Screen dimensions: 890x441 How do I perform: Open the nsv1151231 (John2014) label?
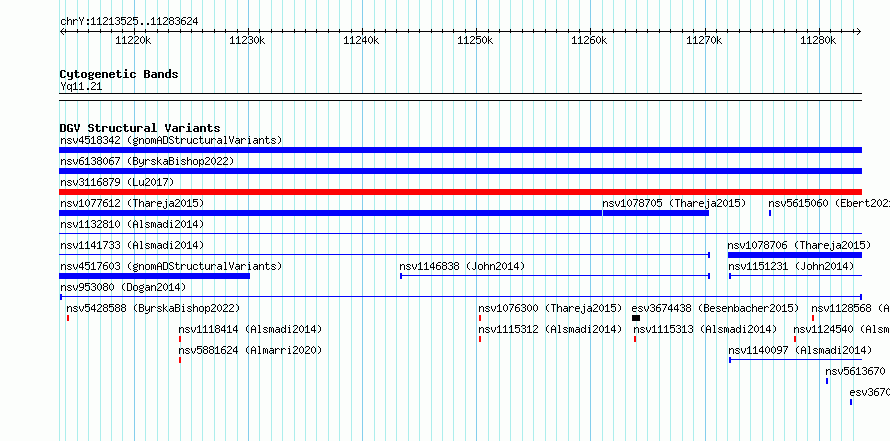791,266
